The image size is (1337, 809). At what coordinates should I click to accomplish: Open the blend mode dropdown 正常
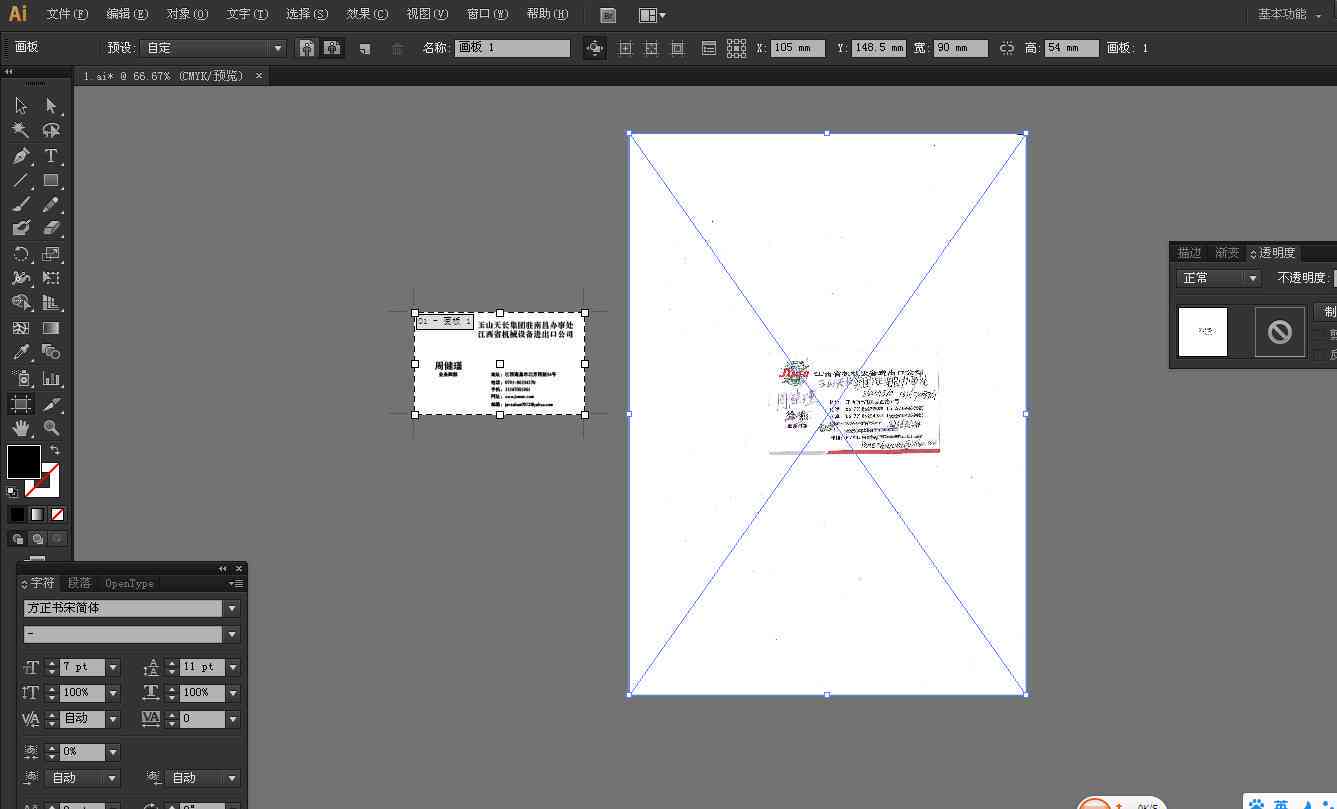coord(1219,278)
